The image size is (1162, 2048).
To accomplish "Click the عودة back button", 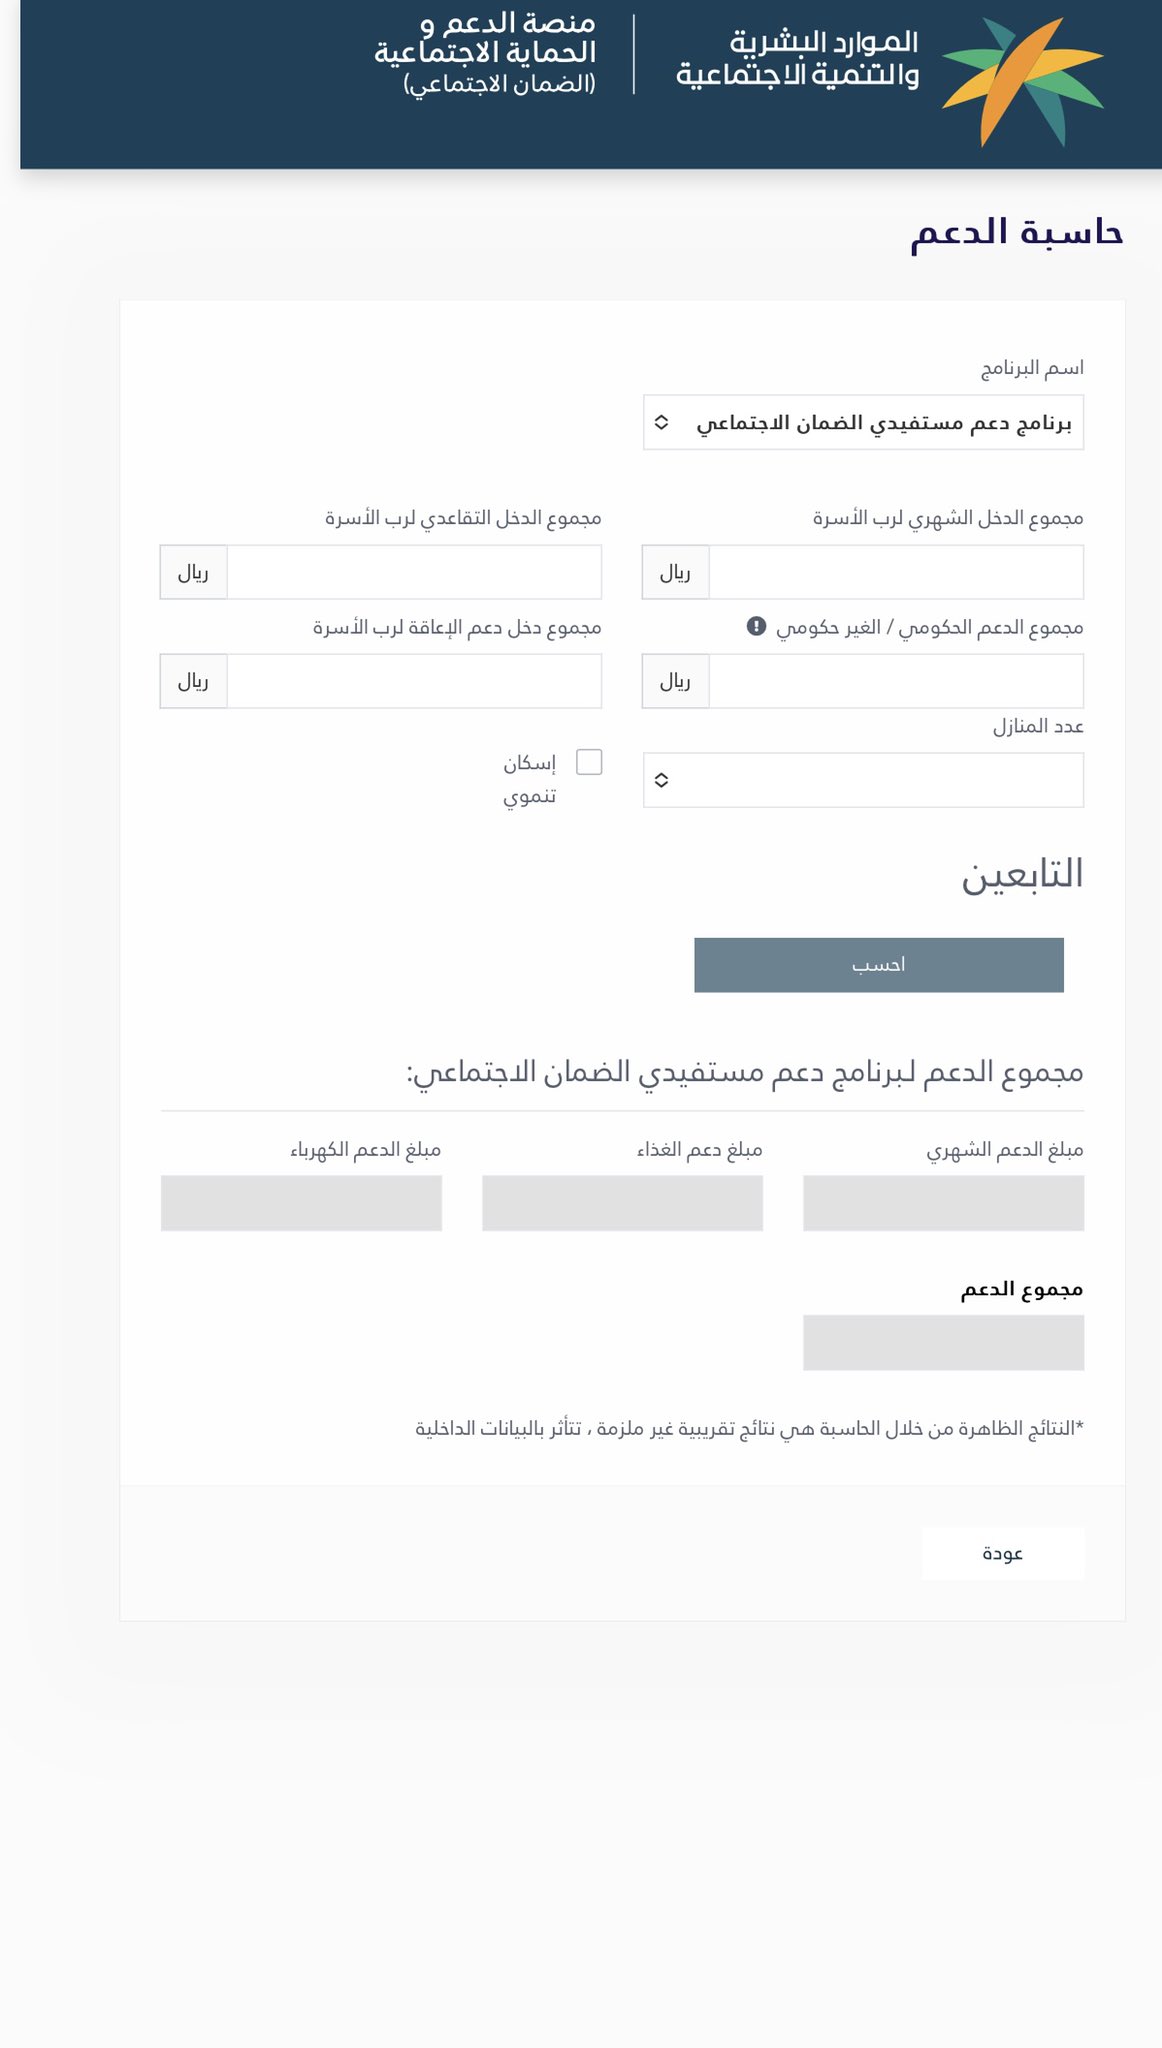I will tap(1002, 1553).
